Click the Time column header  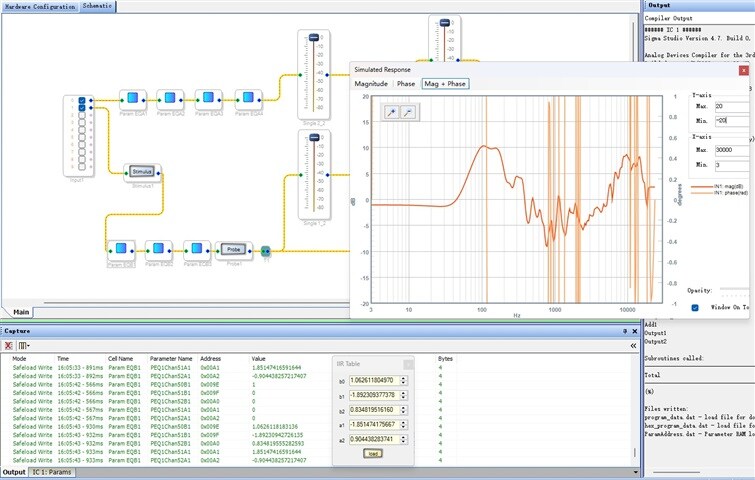[63, 359]
